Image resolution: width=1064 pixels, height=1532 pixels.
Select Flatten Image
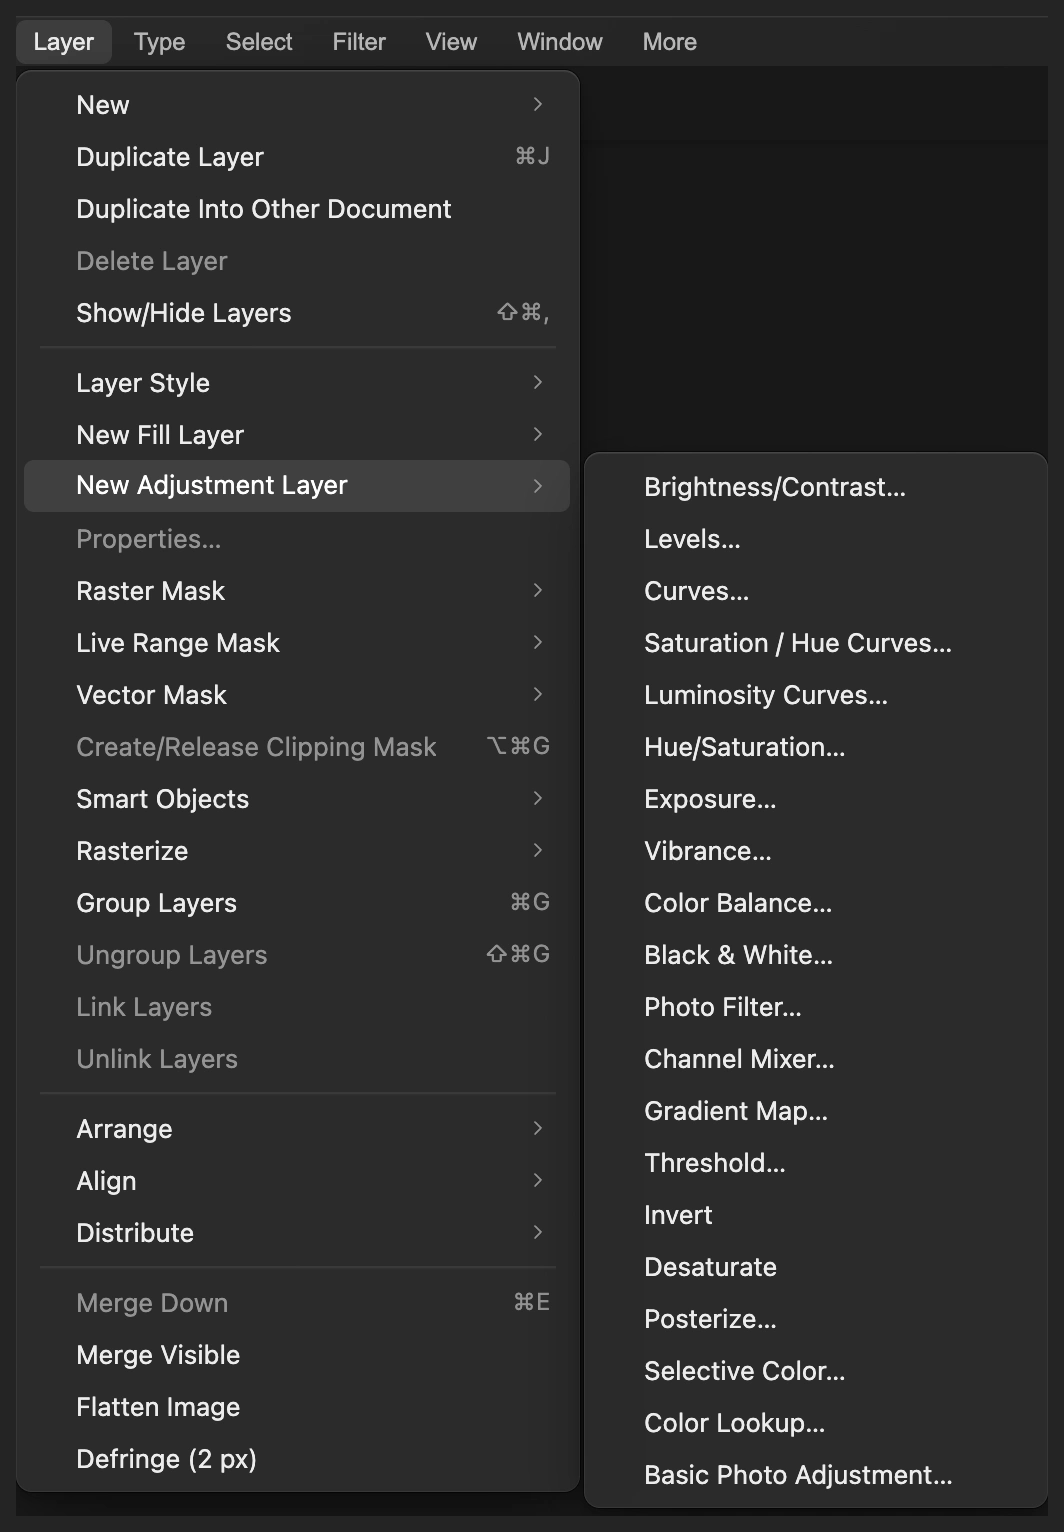297,1407
